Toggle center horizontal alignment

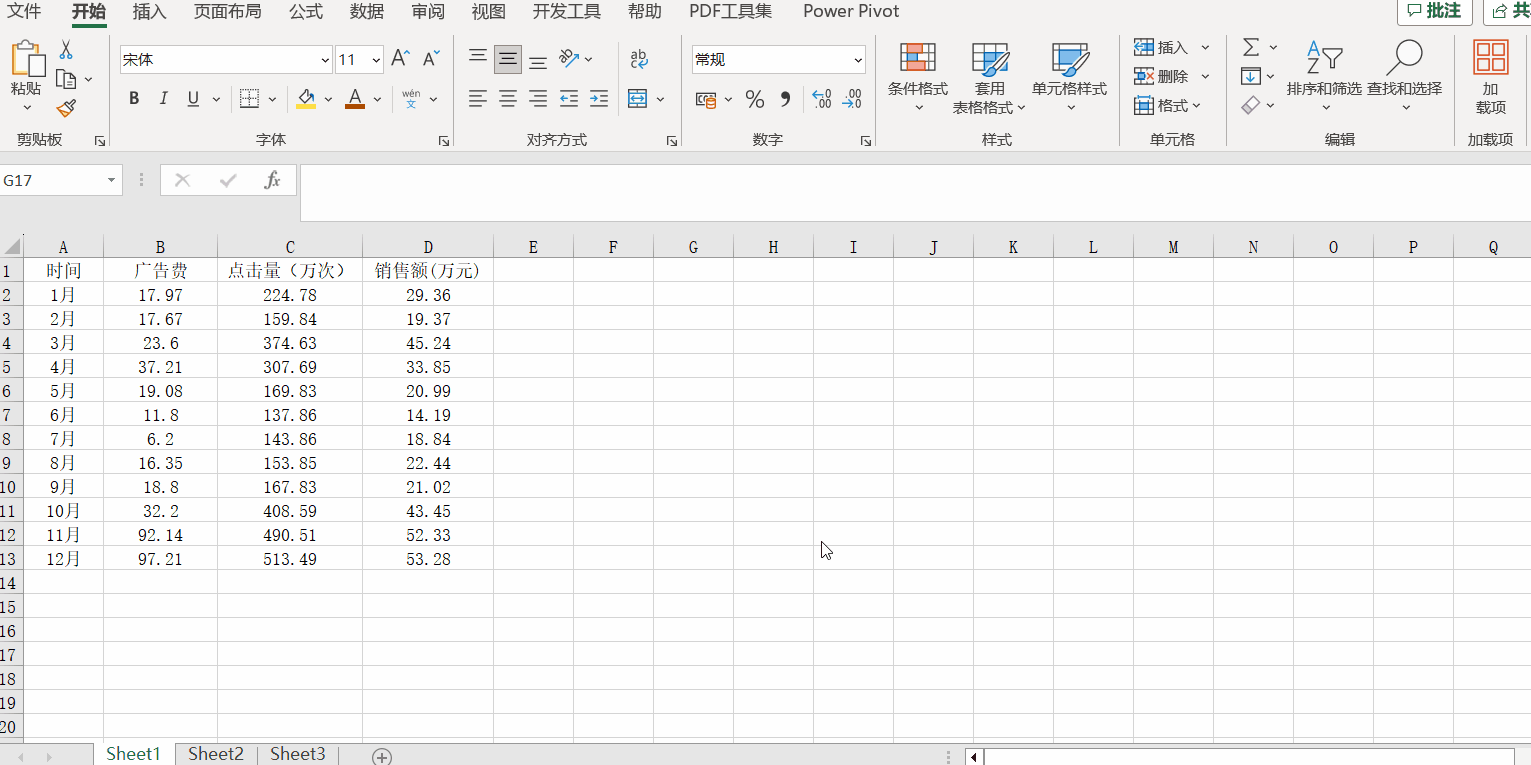[508, 99]
